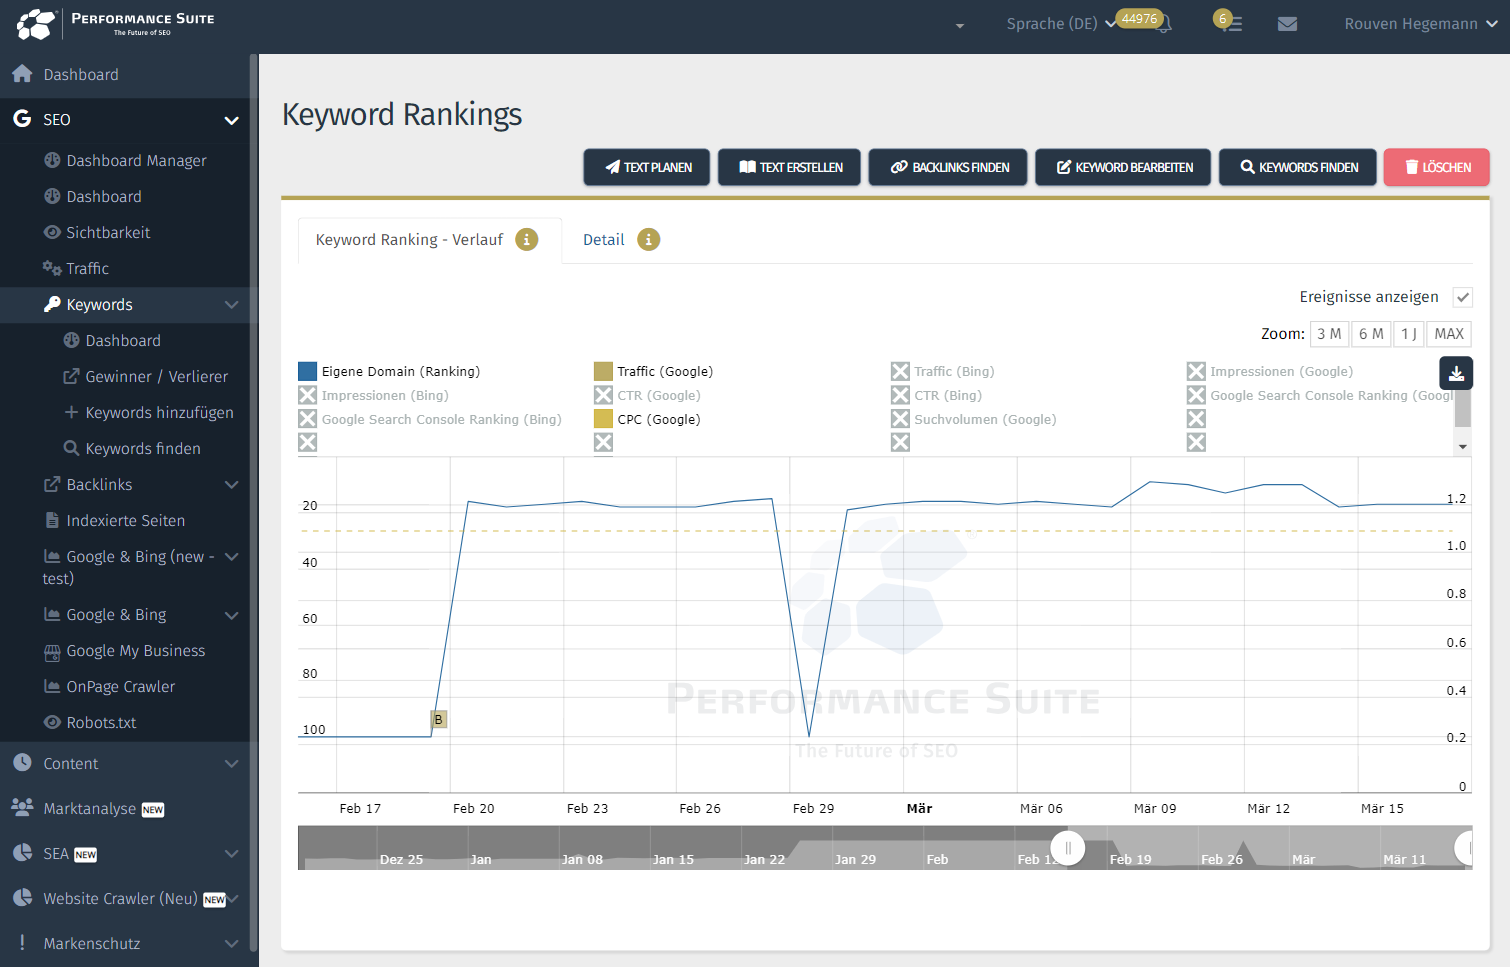Collapse the SEO section chevron
The image size is (1510, 967).
tap(231, 120)
